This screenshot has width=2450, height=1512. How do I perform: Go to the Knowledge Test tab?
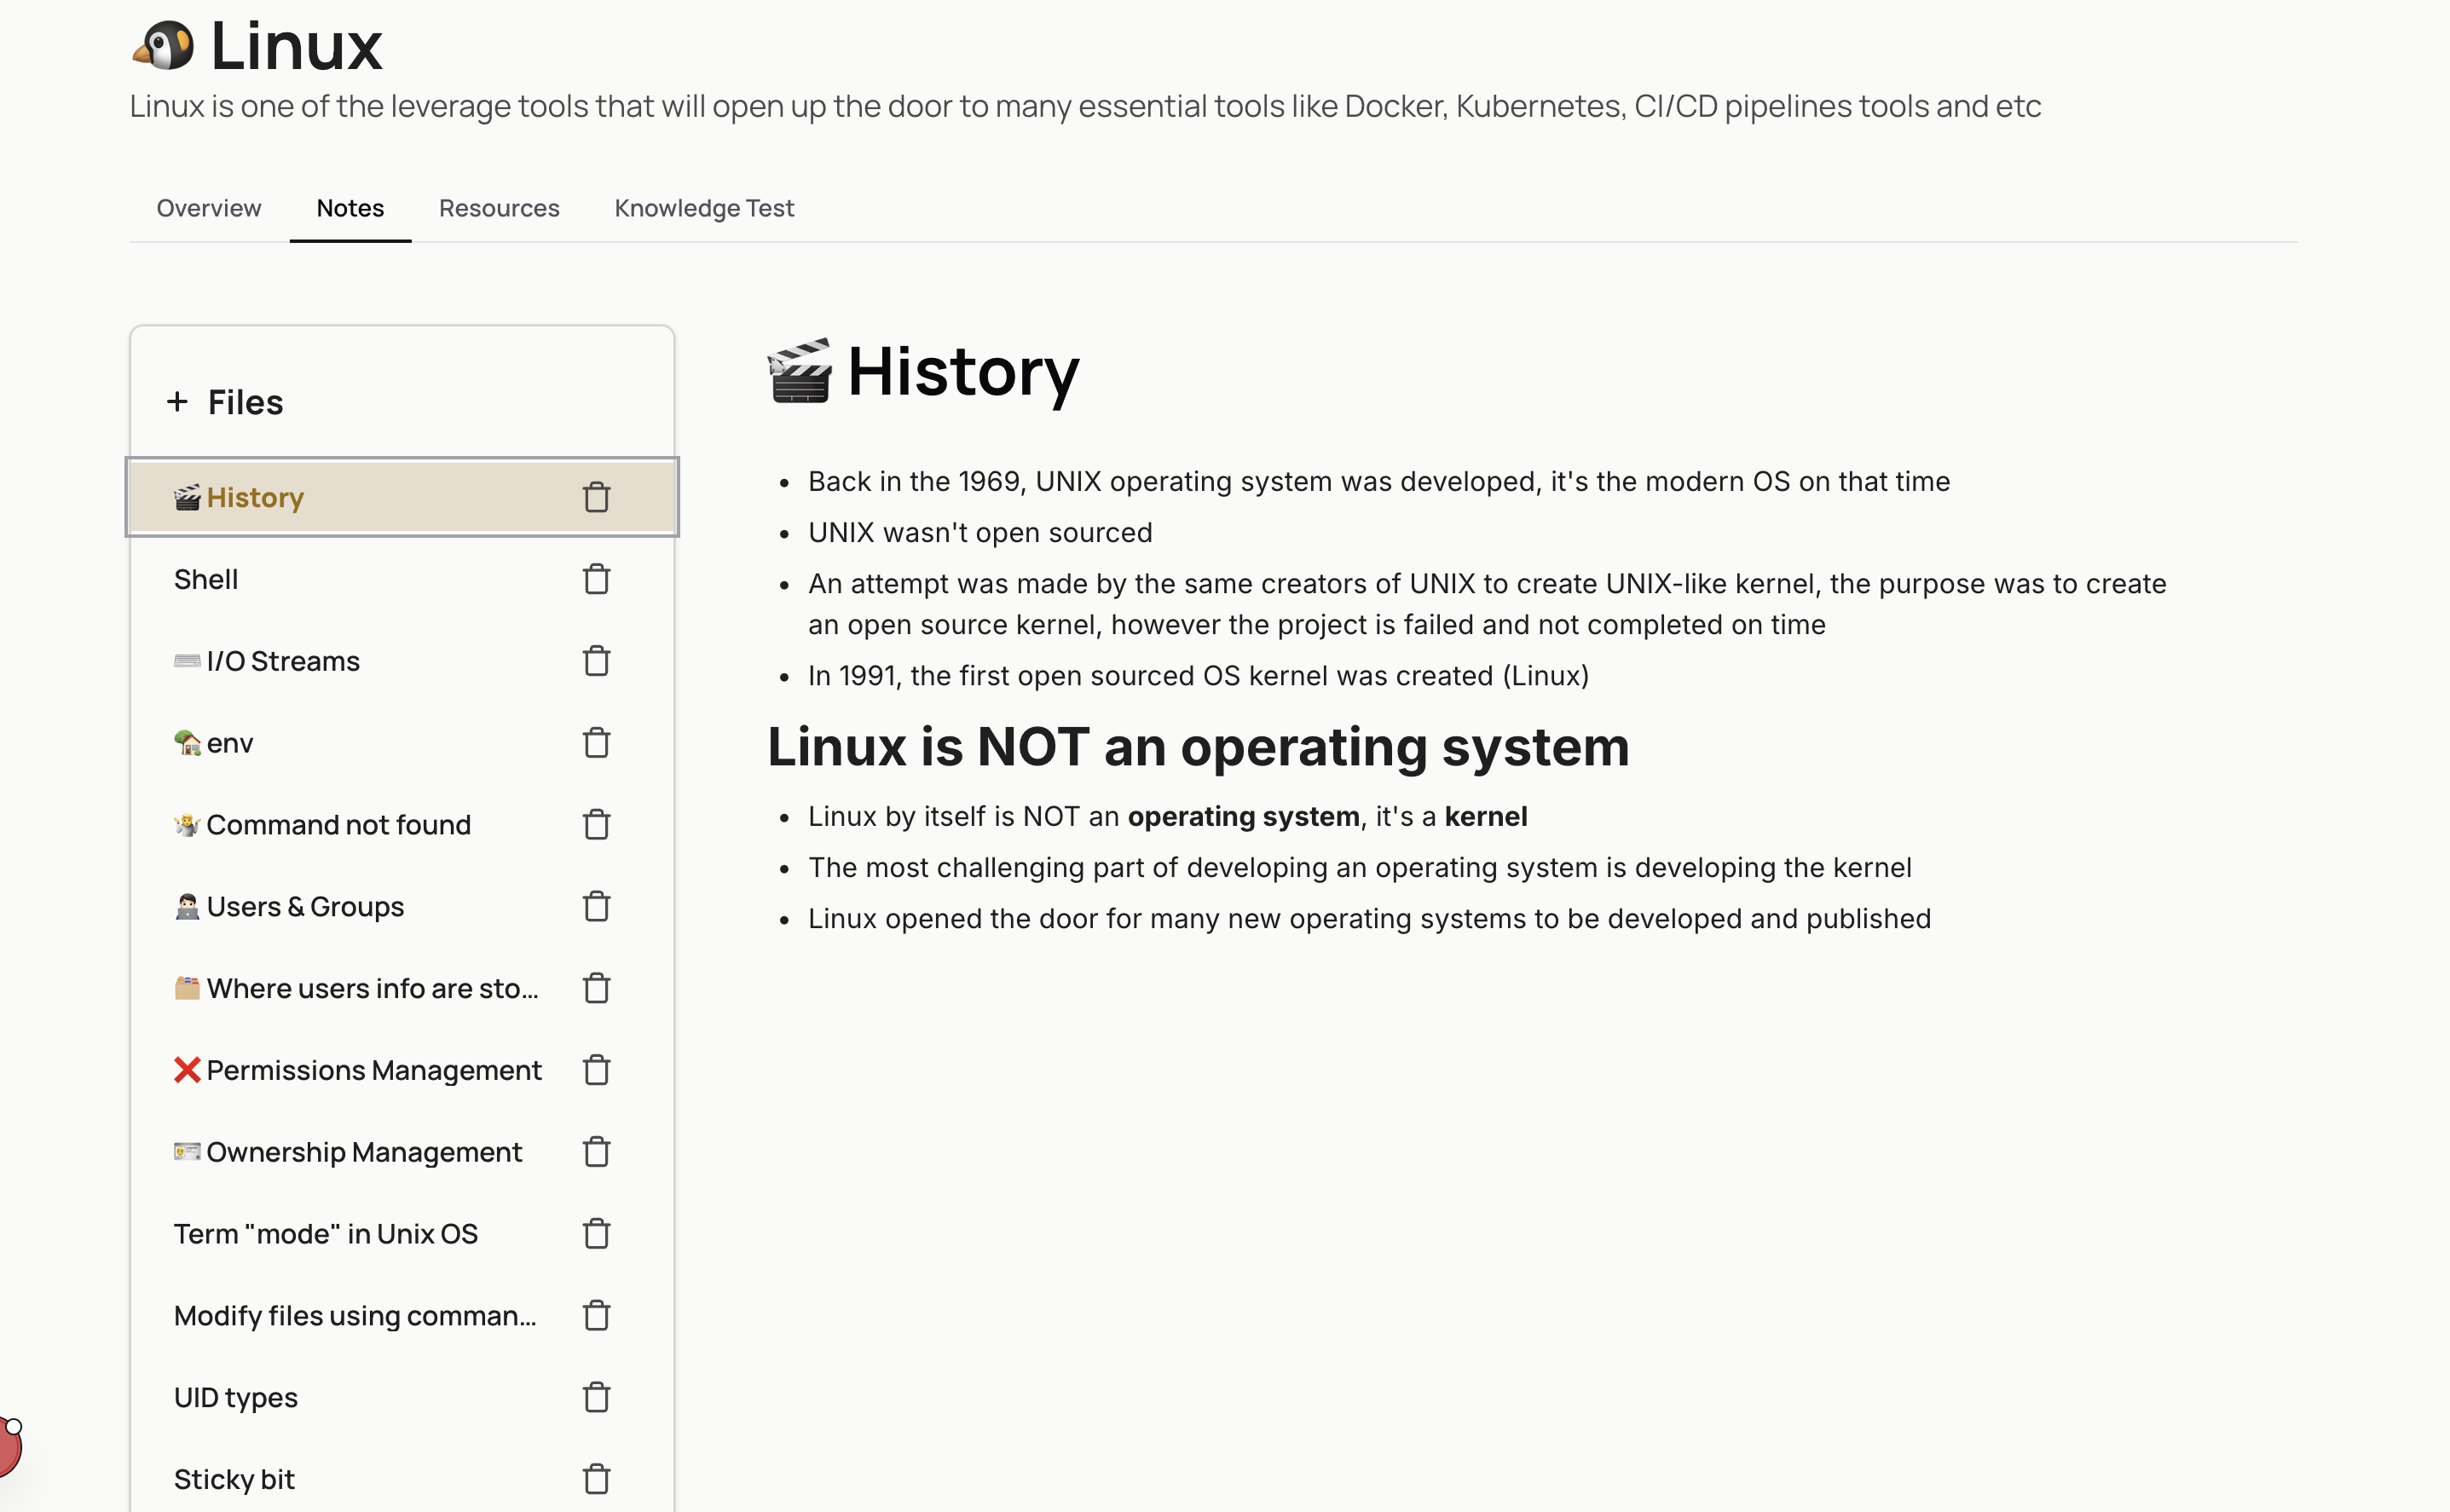point(704,208)
